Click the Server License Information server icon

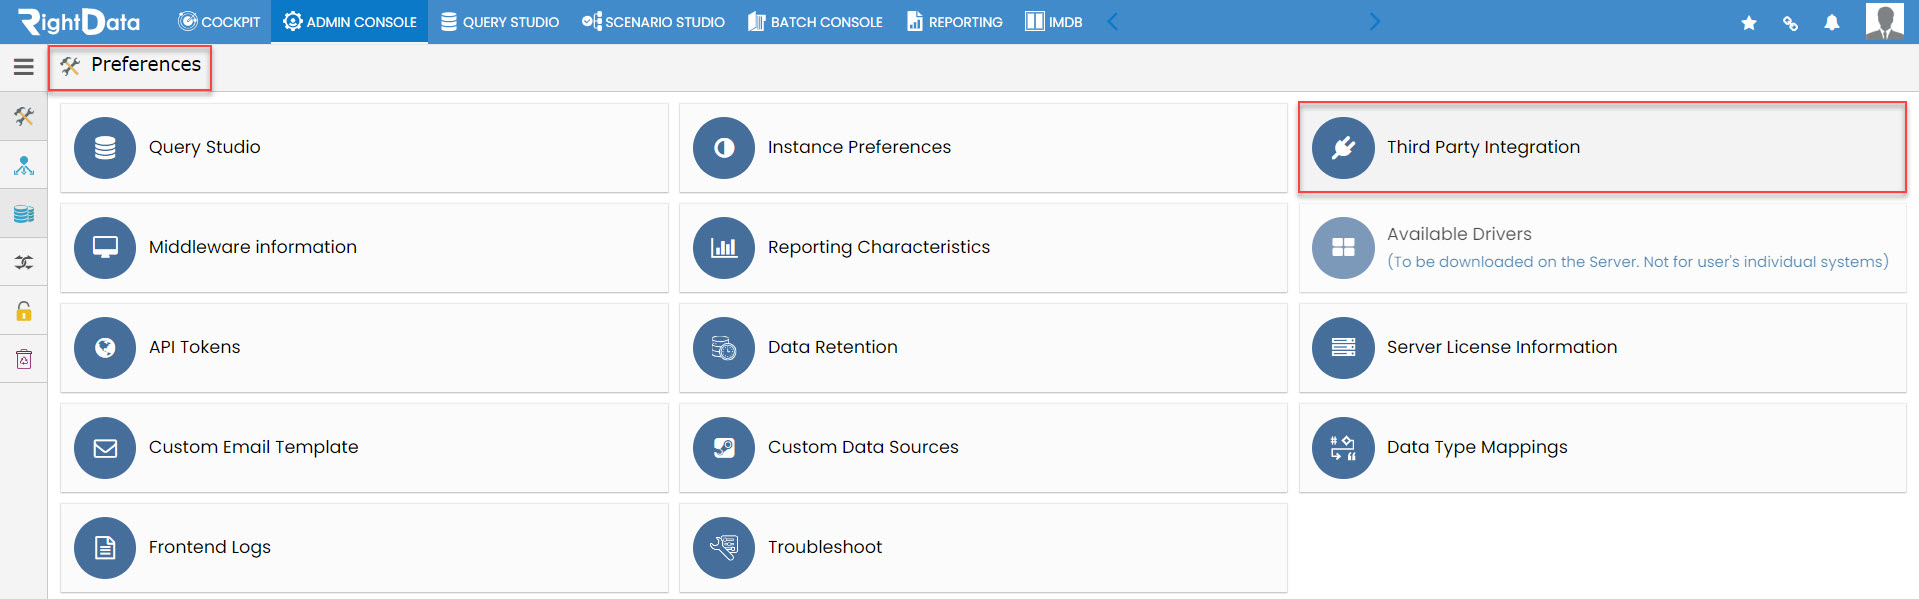1343,348
